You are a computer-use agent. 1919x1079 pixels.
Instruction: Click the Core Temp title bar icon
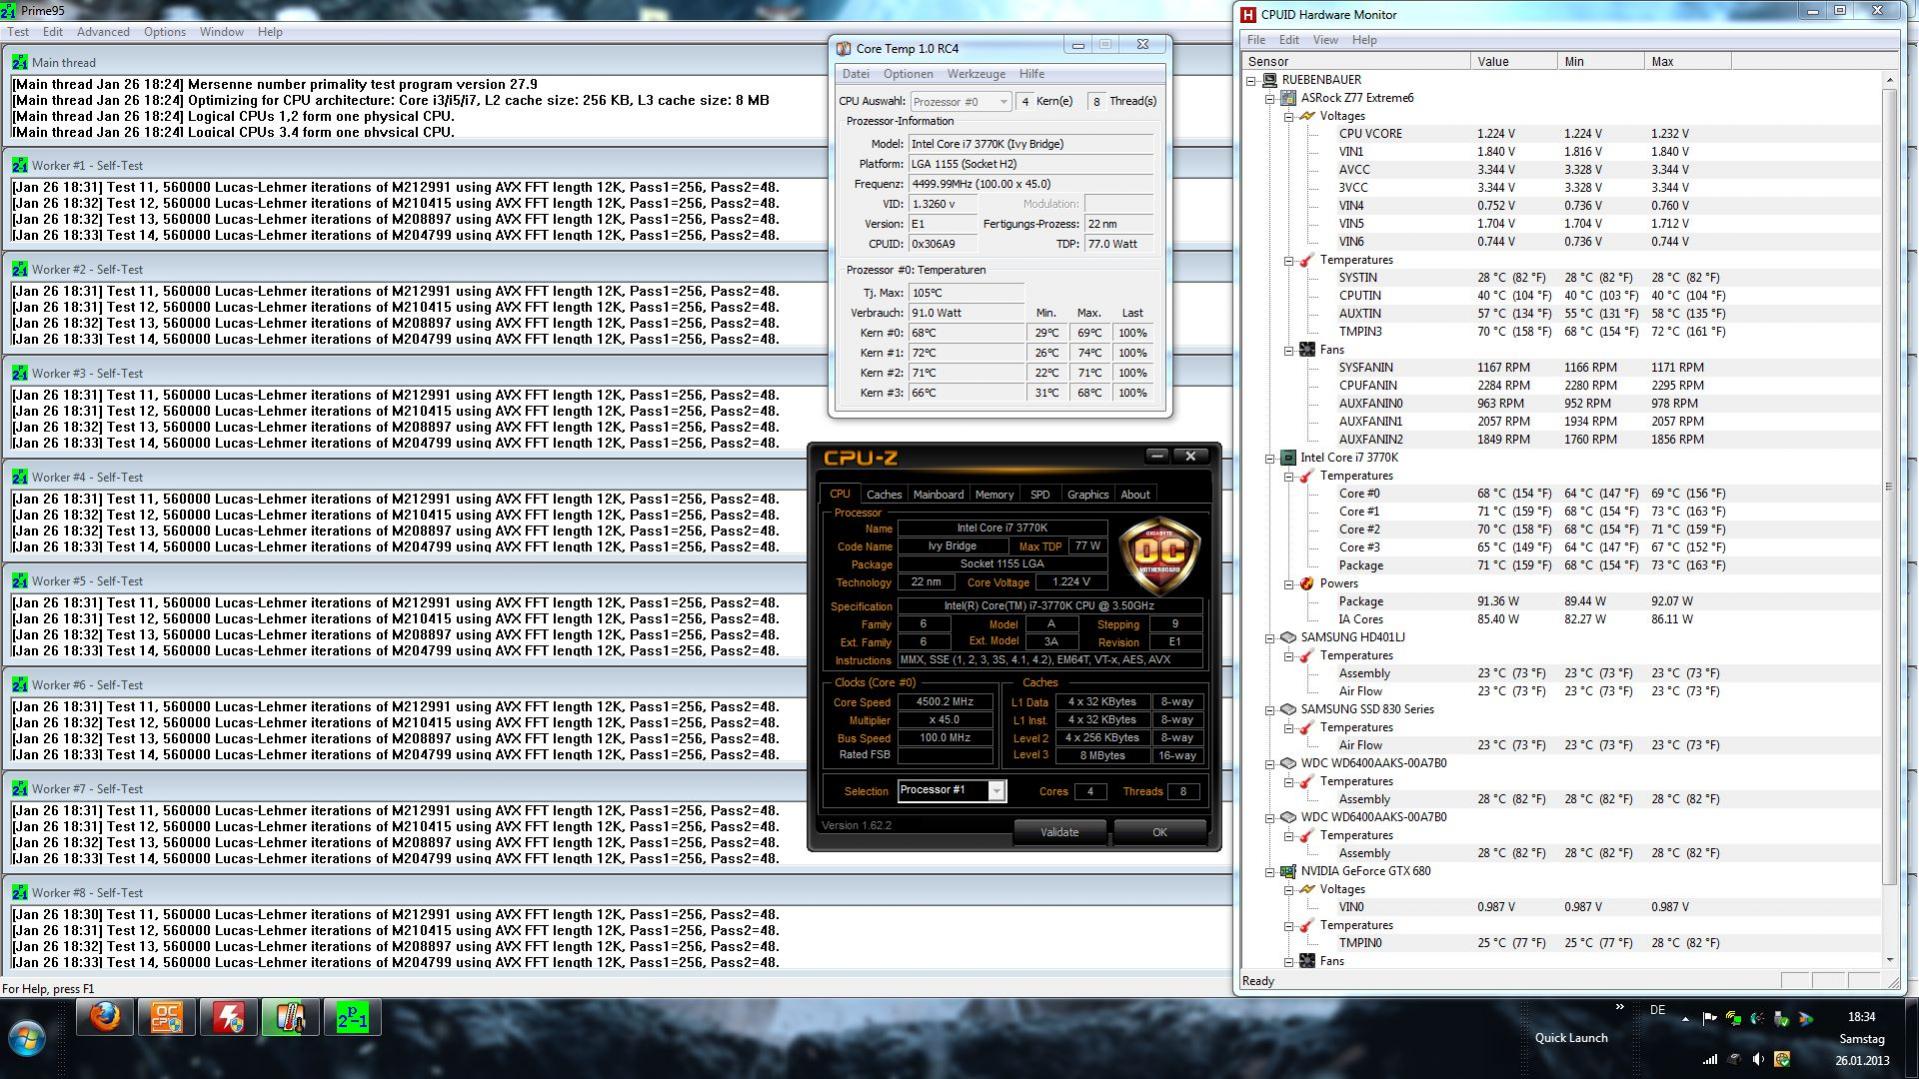click(844, 48)
